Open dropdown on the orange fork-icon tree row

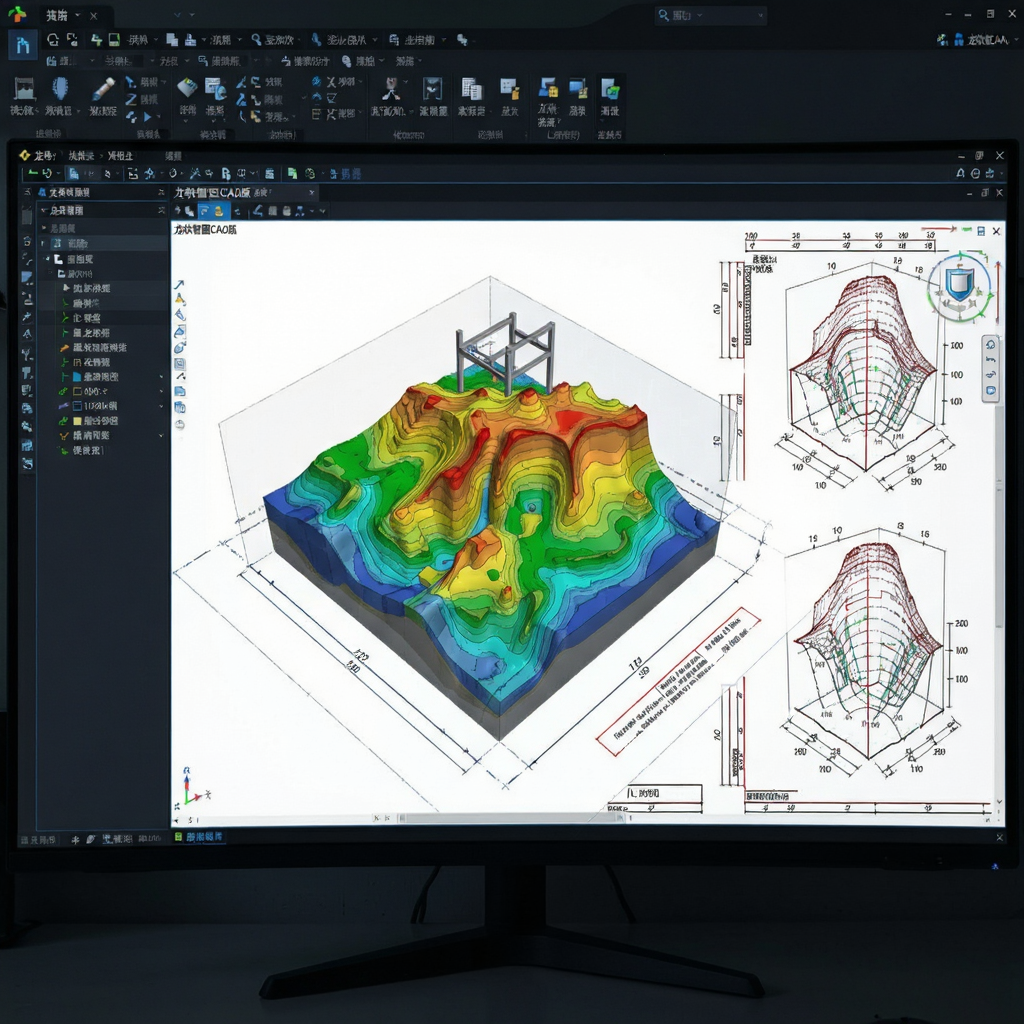[161, 436]
